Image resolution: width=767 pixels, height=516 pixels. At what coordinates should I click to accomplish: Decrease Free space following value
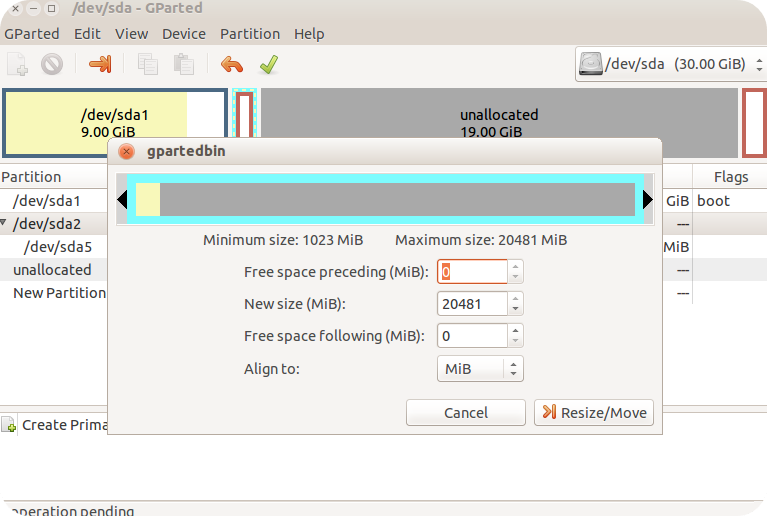515,341
